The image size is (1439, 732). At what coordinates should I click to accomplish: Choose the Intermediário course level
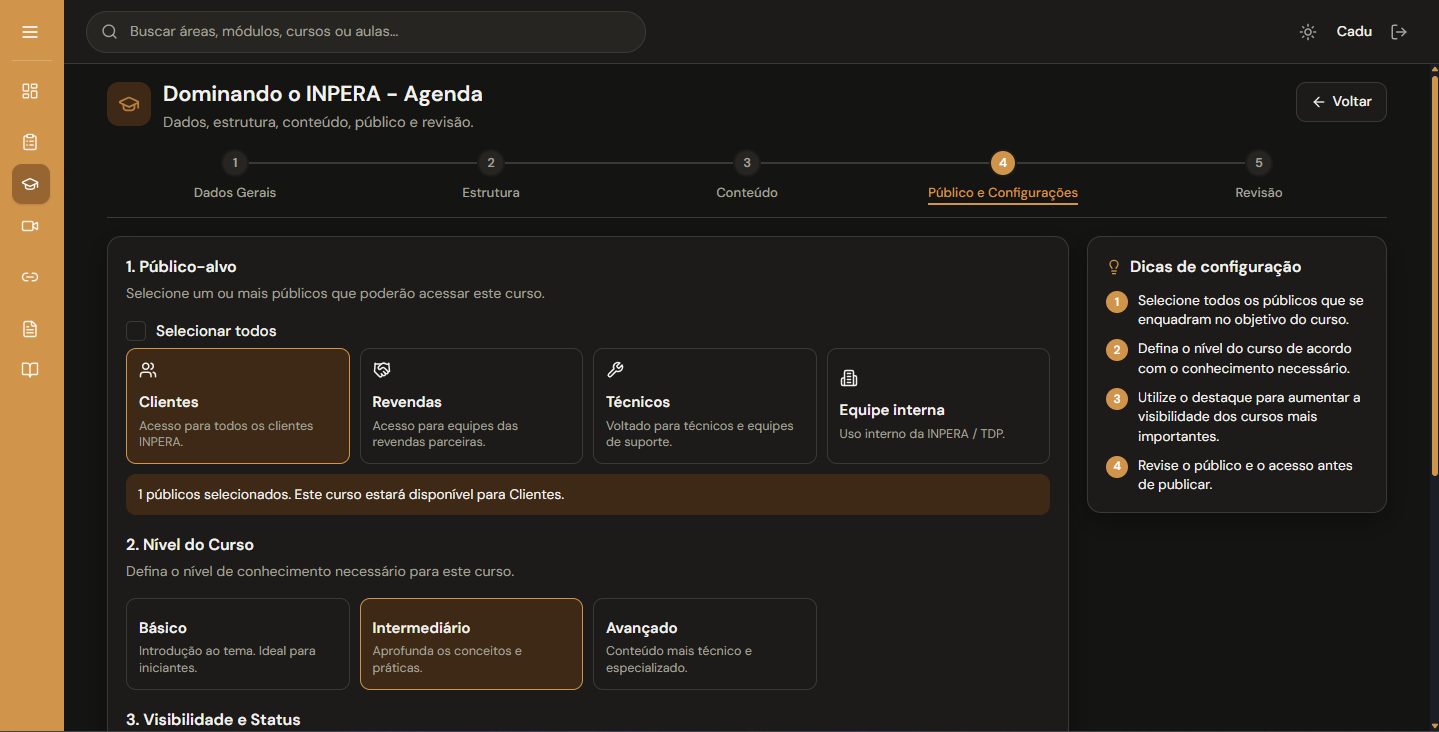point(471,644)
